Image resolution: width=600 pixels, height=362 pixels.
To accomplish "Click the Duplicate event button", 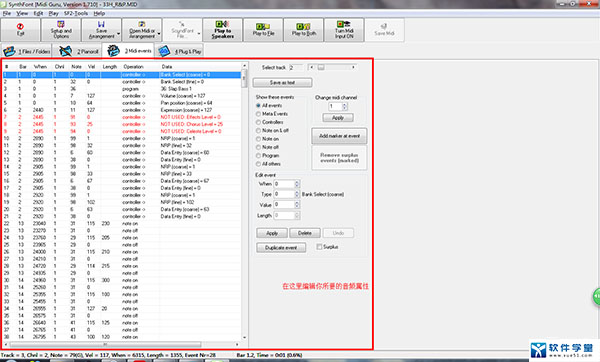I will [281, 248].
